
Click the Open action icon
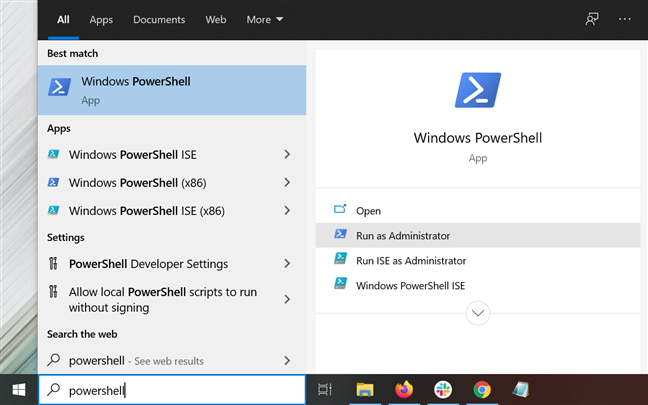(x=340, y=209)
